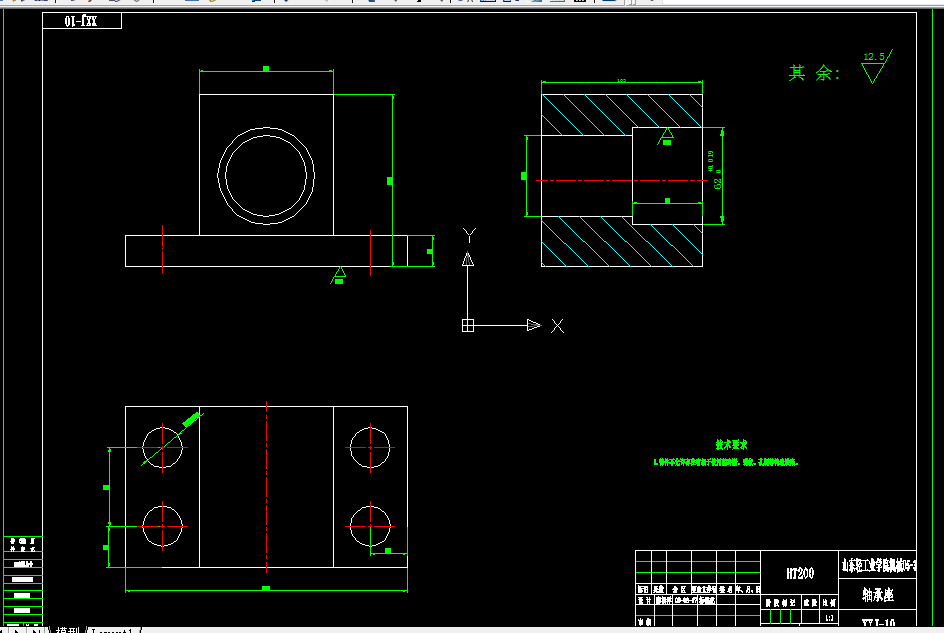This screenshot has height=633, width=944.
Task: Select the red horizontal centerline in section view
Action: click(622, 180)
